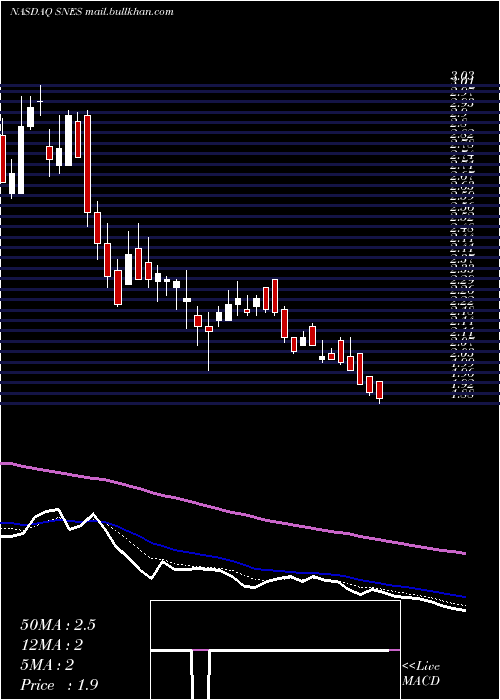Click the Price : 1.9 label
The width and height of the screenshot is (500, 700).
click(x=59, y=685)
